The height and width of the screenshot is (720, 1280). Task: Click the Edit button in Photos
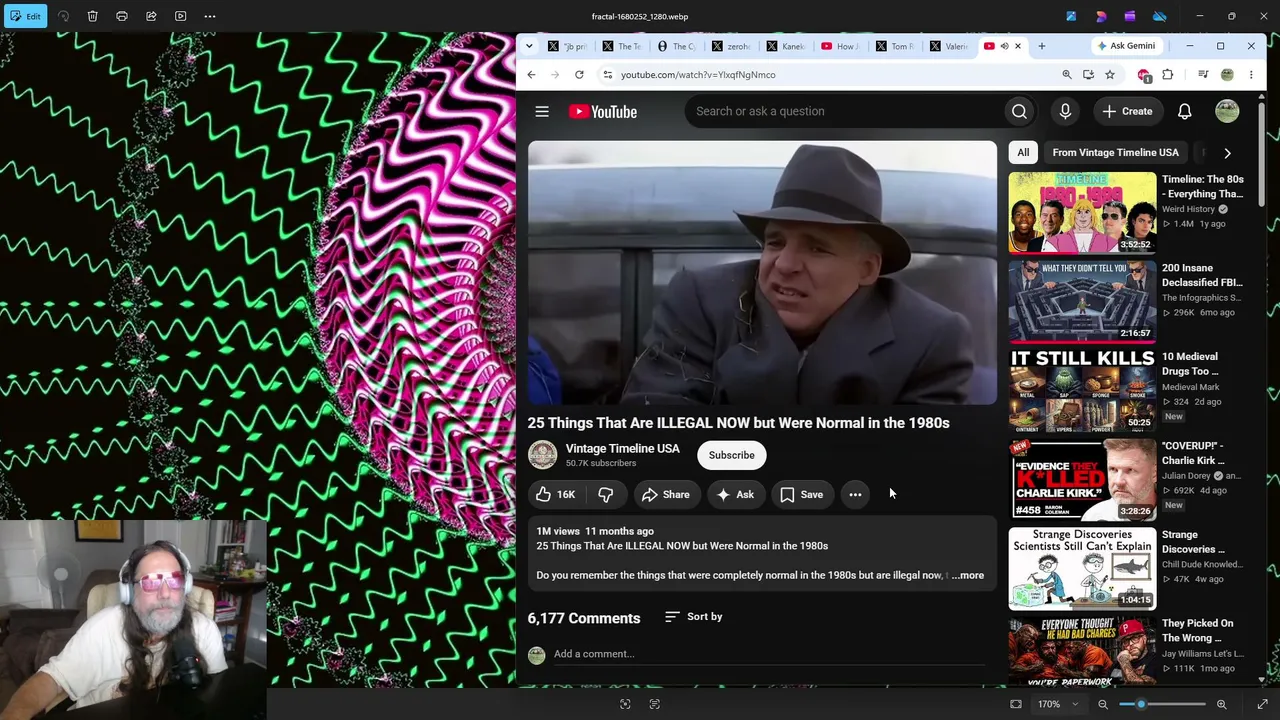point(24,16)
